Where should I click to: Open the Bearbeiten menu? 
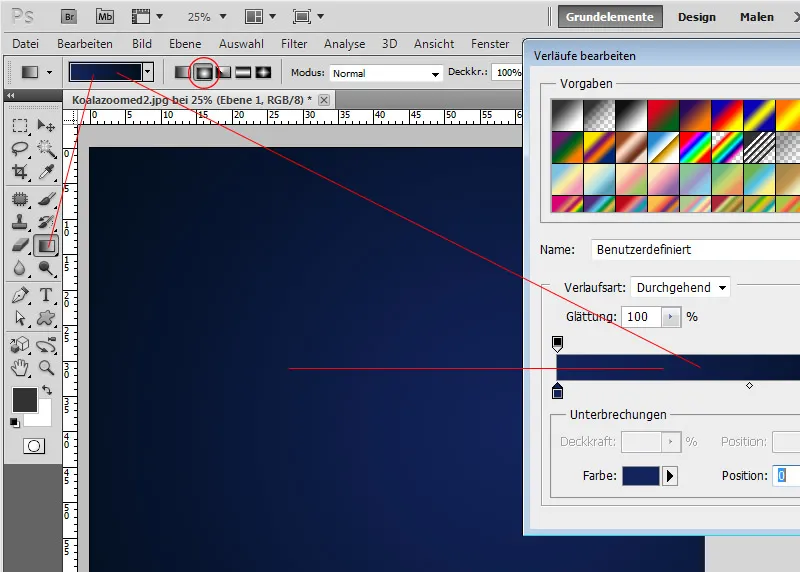(85, 44)
